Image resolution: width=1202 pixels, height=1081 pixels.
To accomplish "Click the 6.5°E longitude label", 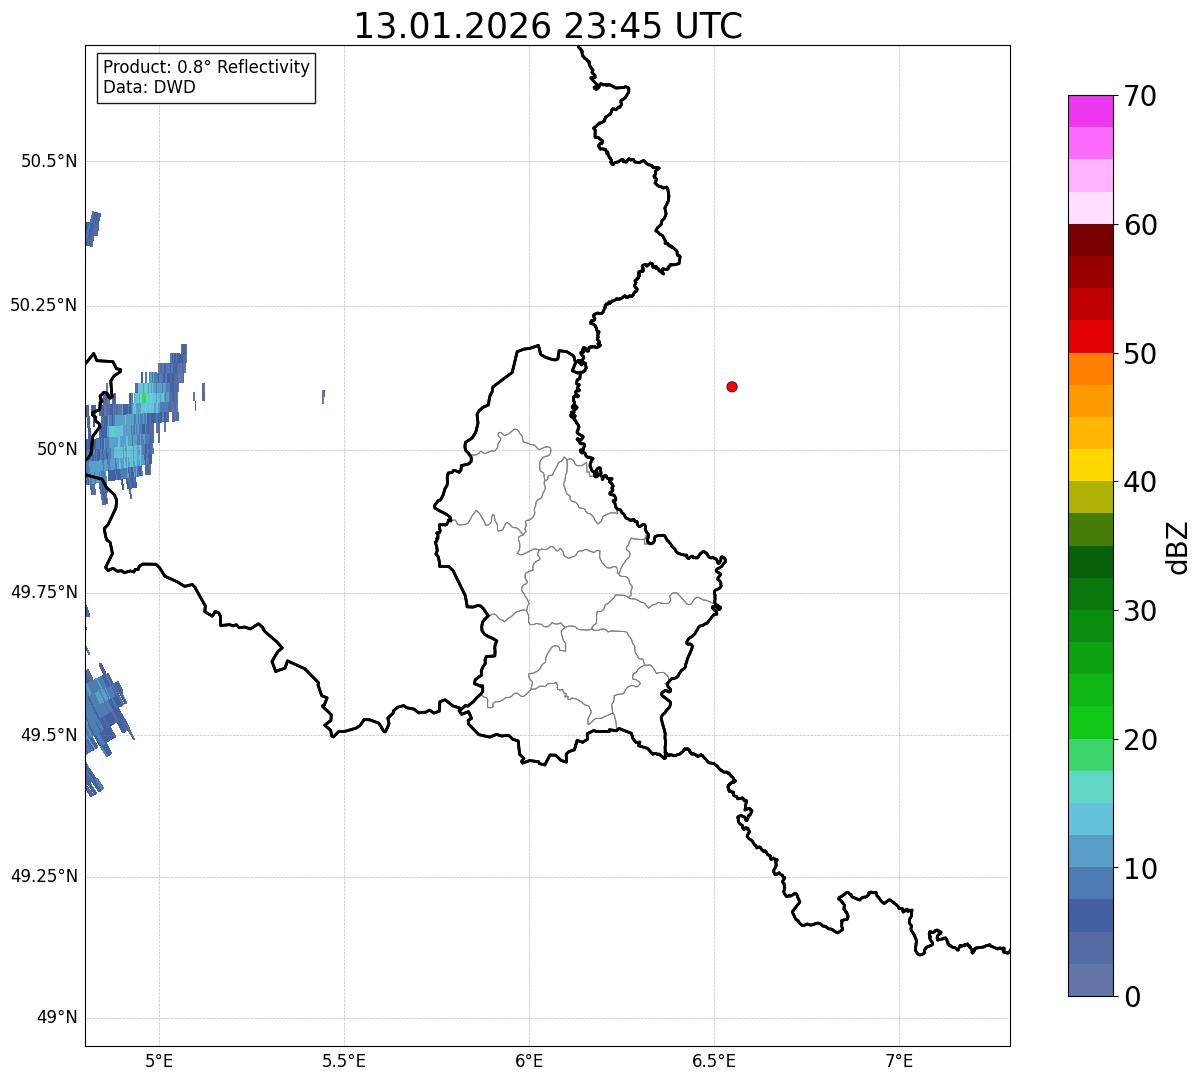I will pos(714,1060).
